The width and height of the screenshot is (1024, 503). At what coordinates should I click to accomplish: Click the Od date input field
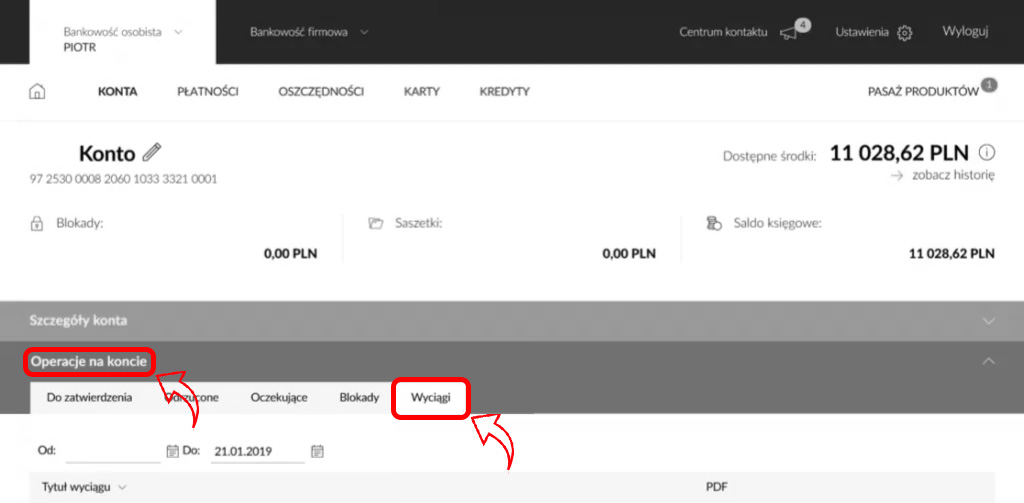pos(110,451)
